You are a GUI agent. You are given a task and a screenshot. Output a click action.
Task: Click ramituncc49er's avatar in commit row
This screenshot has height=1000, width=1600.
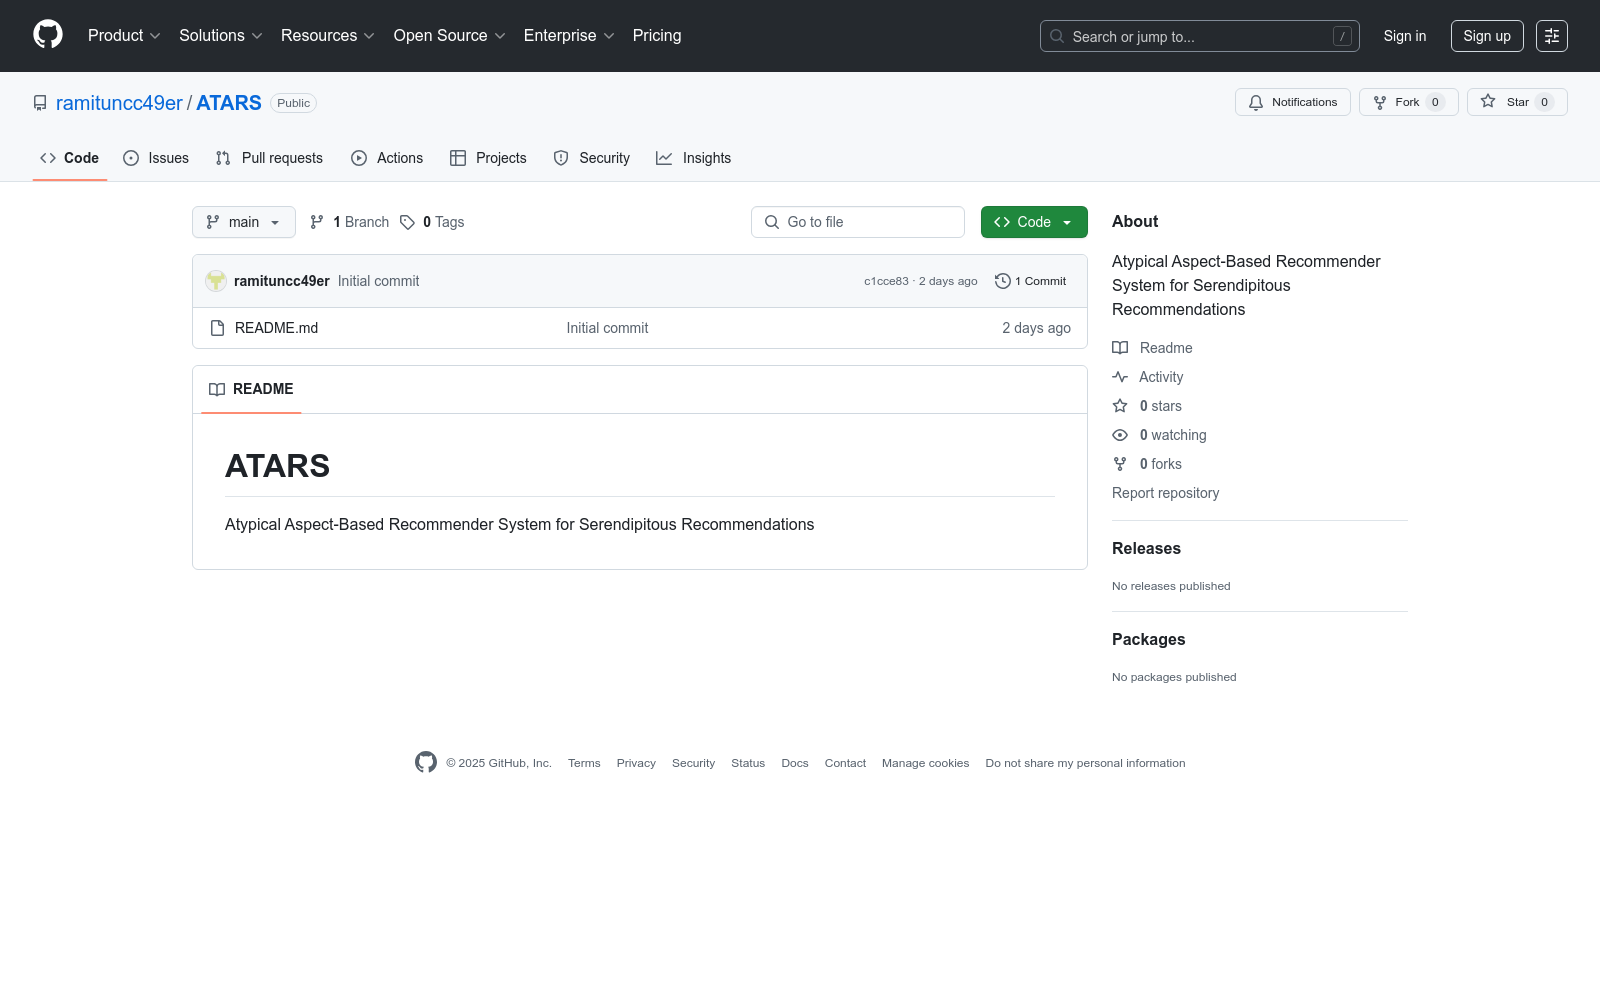pos(216,281)
